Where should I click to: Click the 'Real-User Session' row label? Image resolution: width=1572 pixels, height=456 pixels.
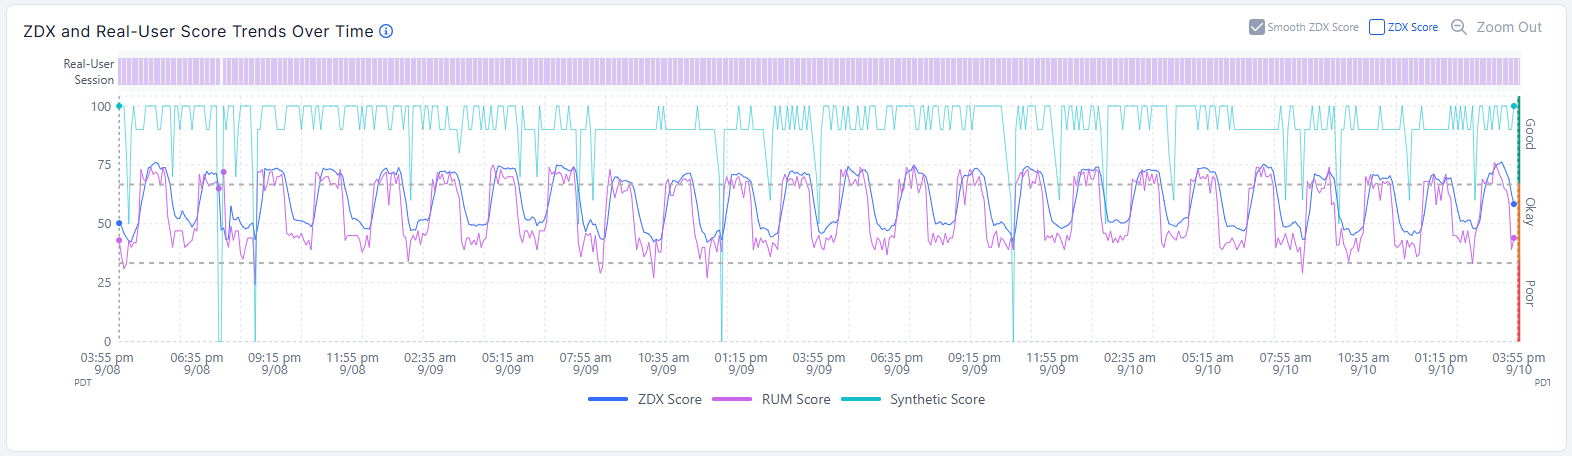pos(89,71)
